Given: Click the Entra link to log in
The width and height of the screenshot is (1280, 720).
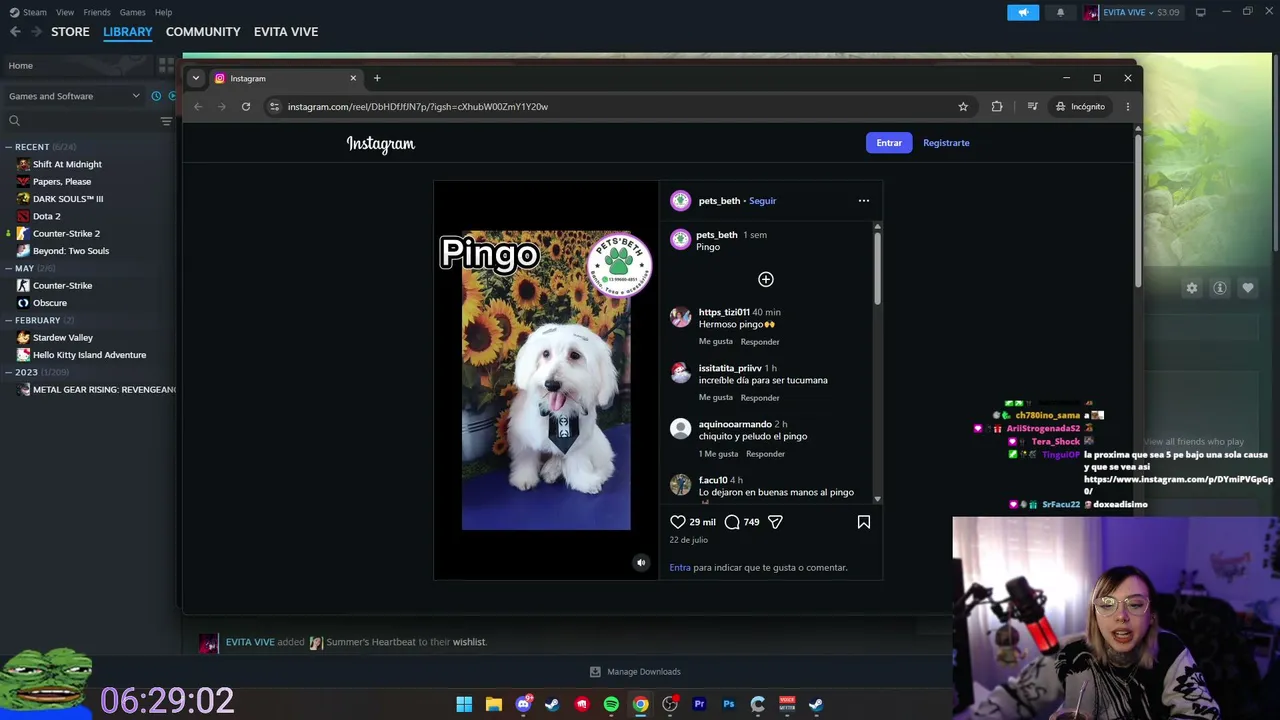Looking at the screenshot, I should 680,568.
